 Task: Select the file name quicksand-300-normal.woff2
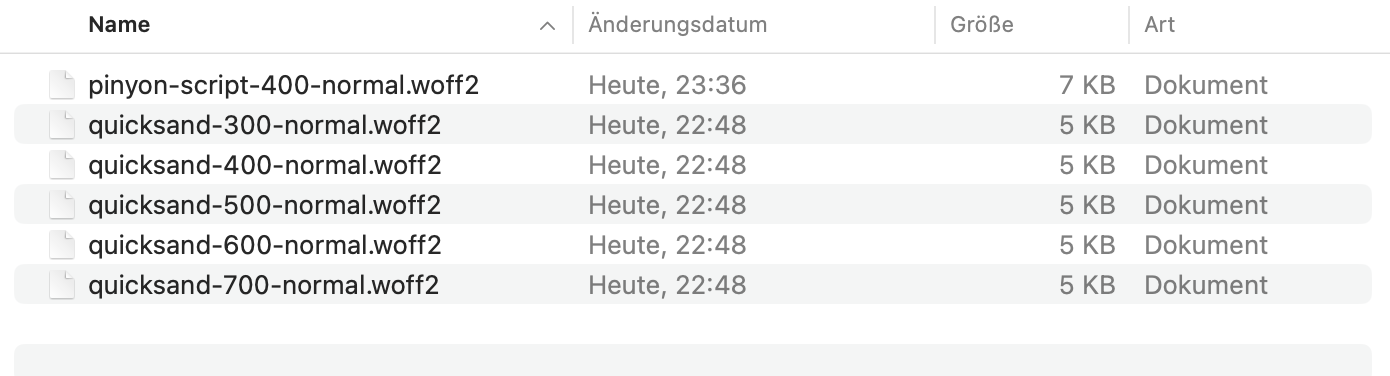coord(265,125)
